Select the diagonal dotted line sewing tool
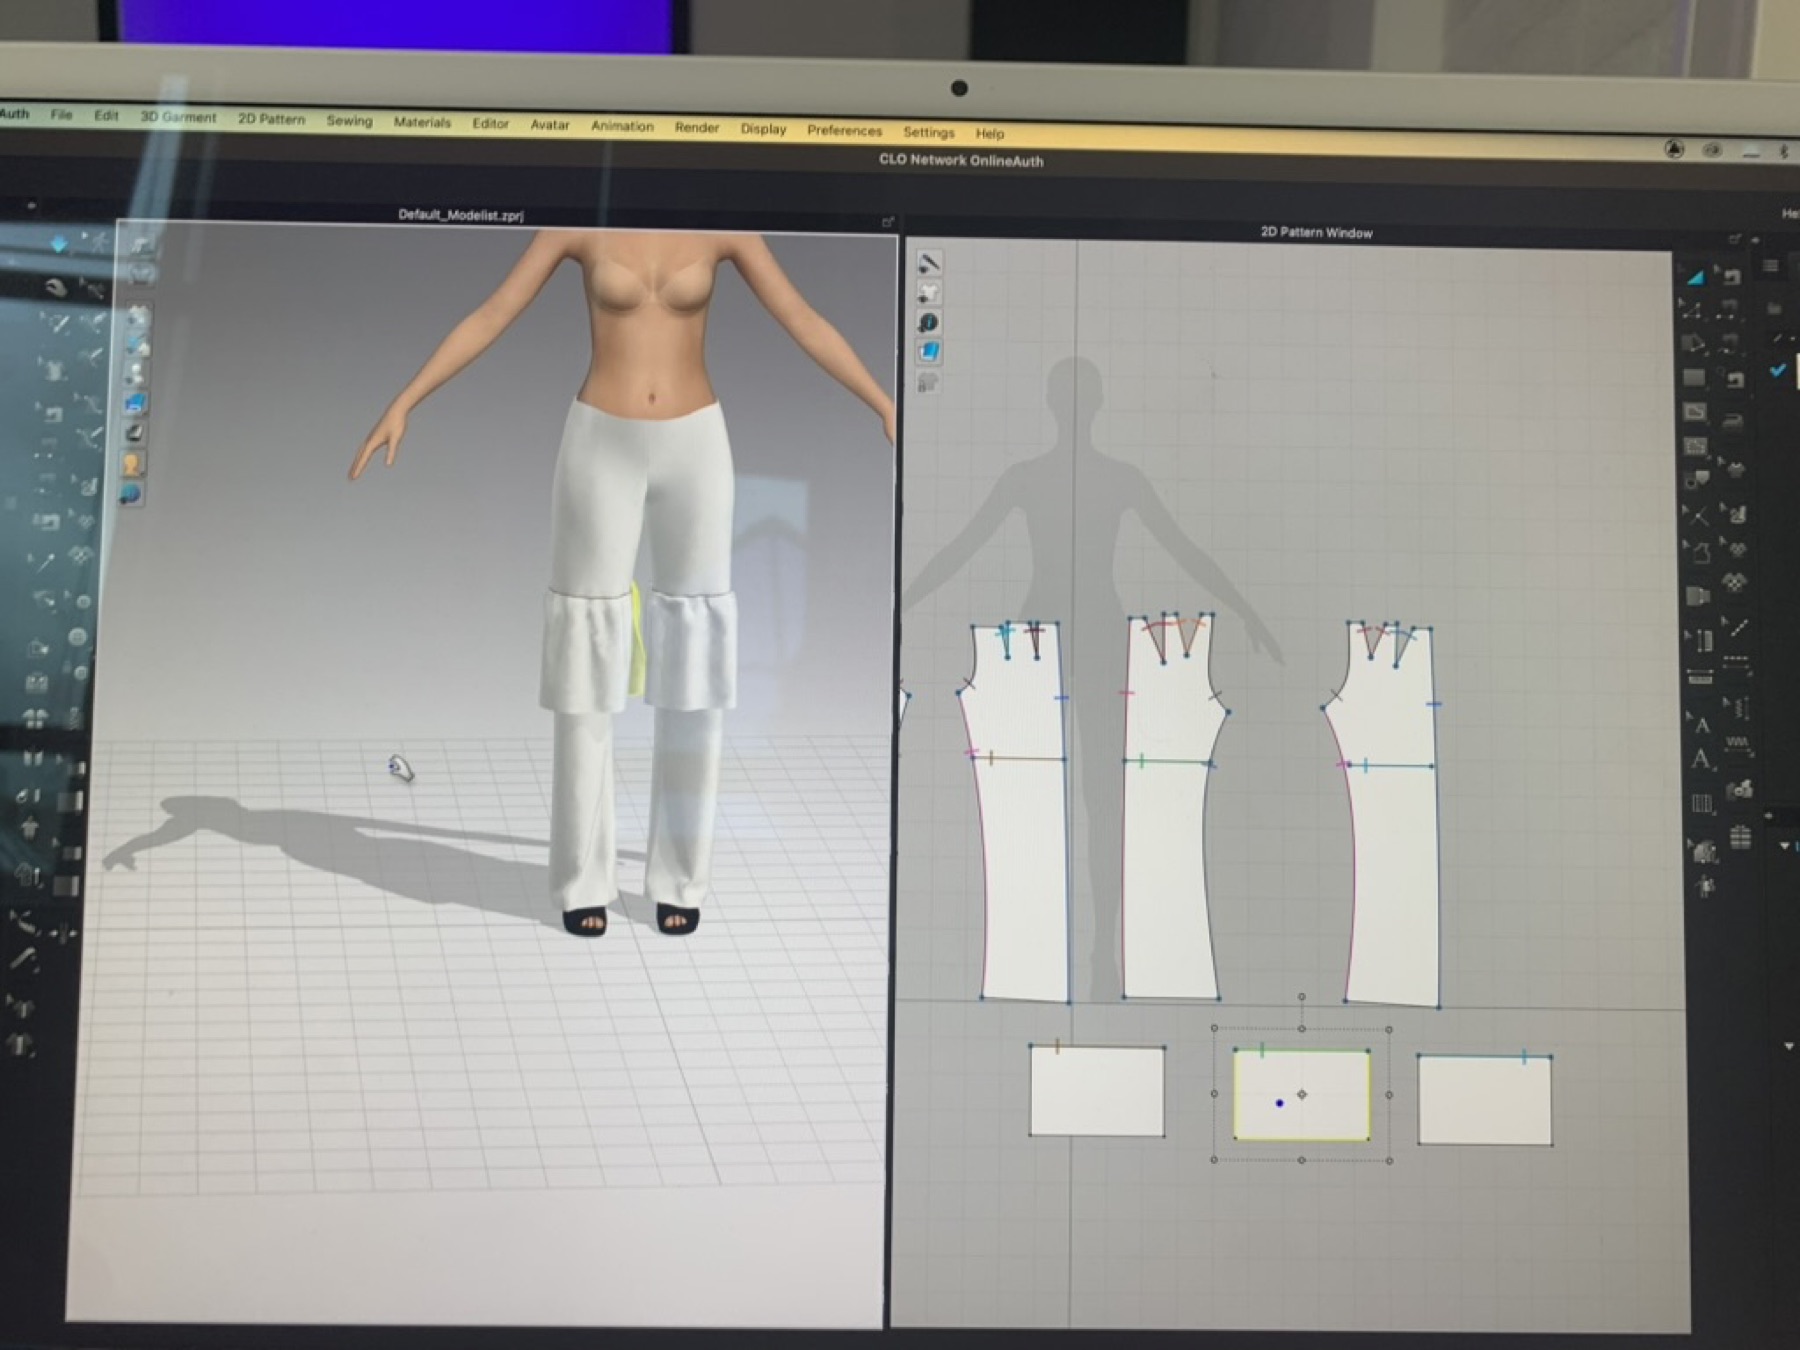 pyautogui.click(x=1738, y=628)
